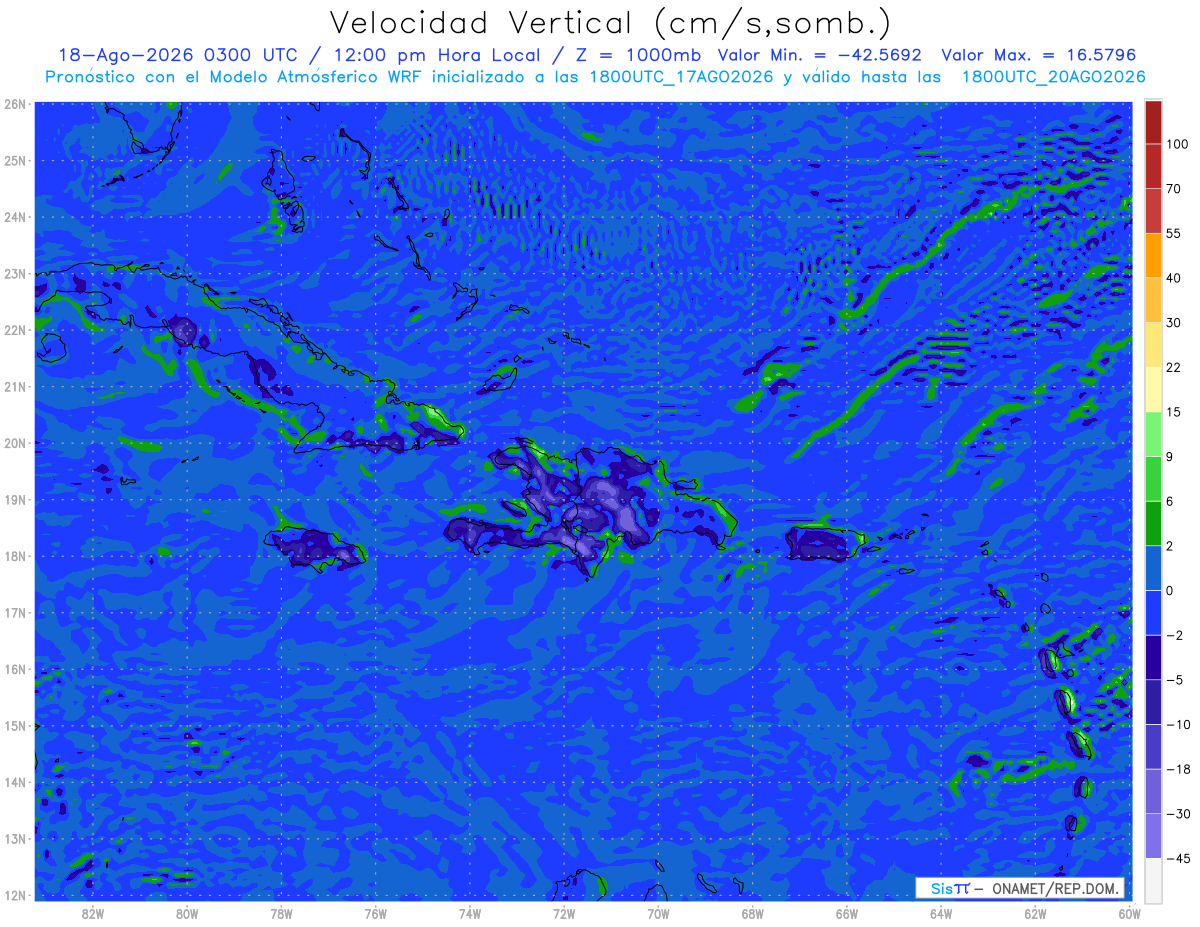The height and width of the screenshot is (927, 1200).
Task: Click the "15N" latitude label
Action: 14,725
